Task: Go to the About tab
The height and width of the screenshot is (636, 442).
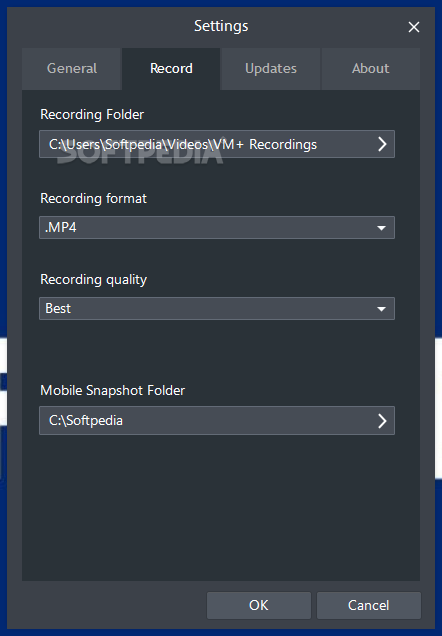Action: (x=371, y=69)
